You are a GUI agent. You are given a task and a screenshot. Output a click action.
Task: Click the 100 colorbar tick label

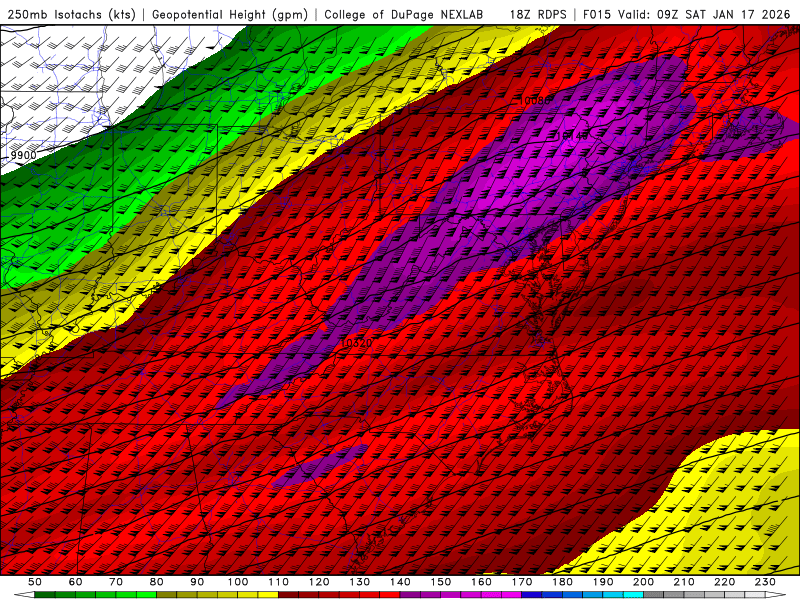tap(238, 582)
